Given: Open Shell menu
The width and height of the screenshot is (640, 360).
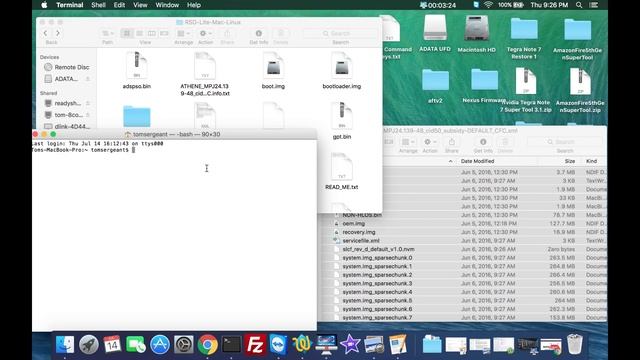Looking at the screenshot, I should [98, 5].
